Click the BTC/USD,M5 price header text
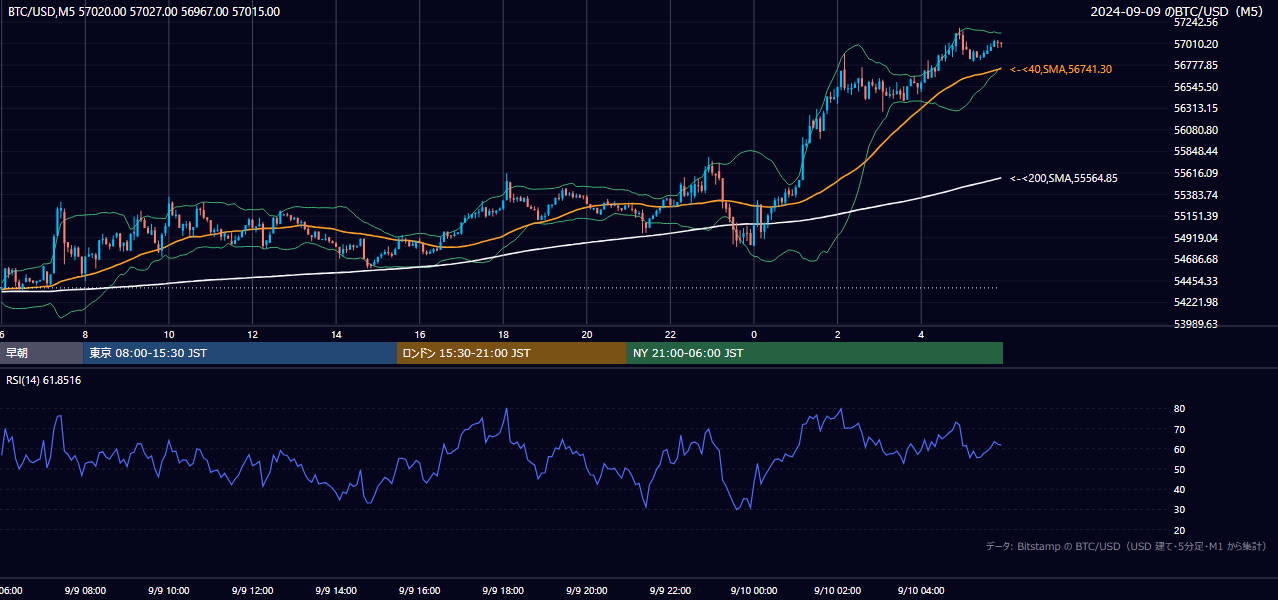The width and height of the screenshot is (1278, 600). point(144,12)
